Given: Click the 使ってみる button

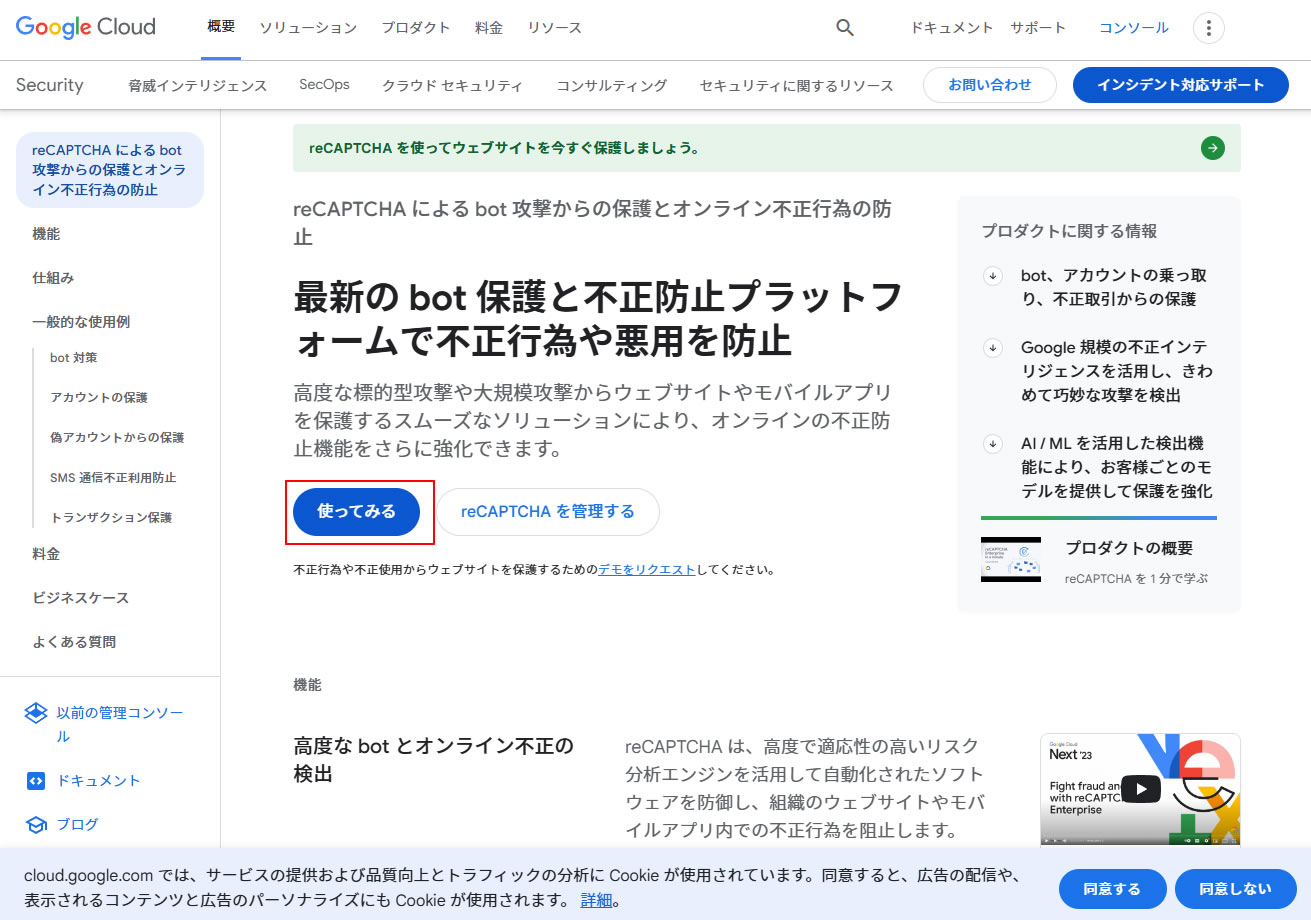Looking at the screenshot, I should click(356, 512).
